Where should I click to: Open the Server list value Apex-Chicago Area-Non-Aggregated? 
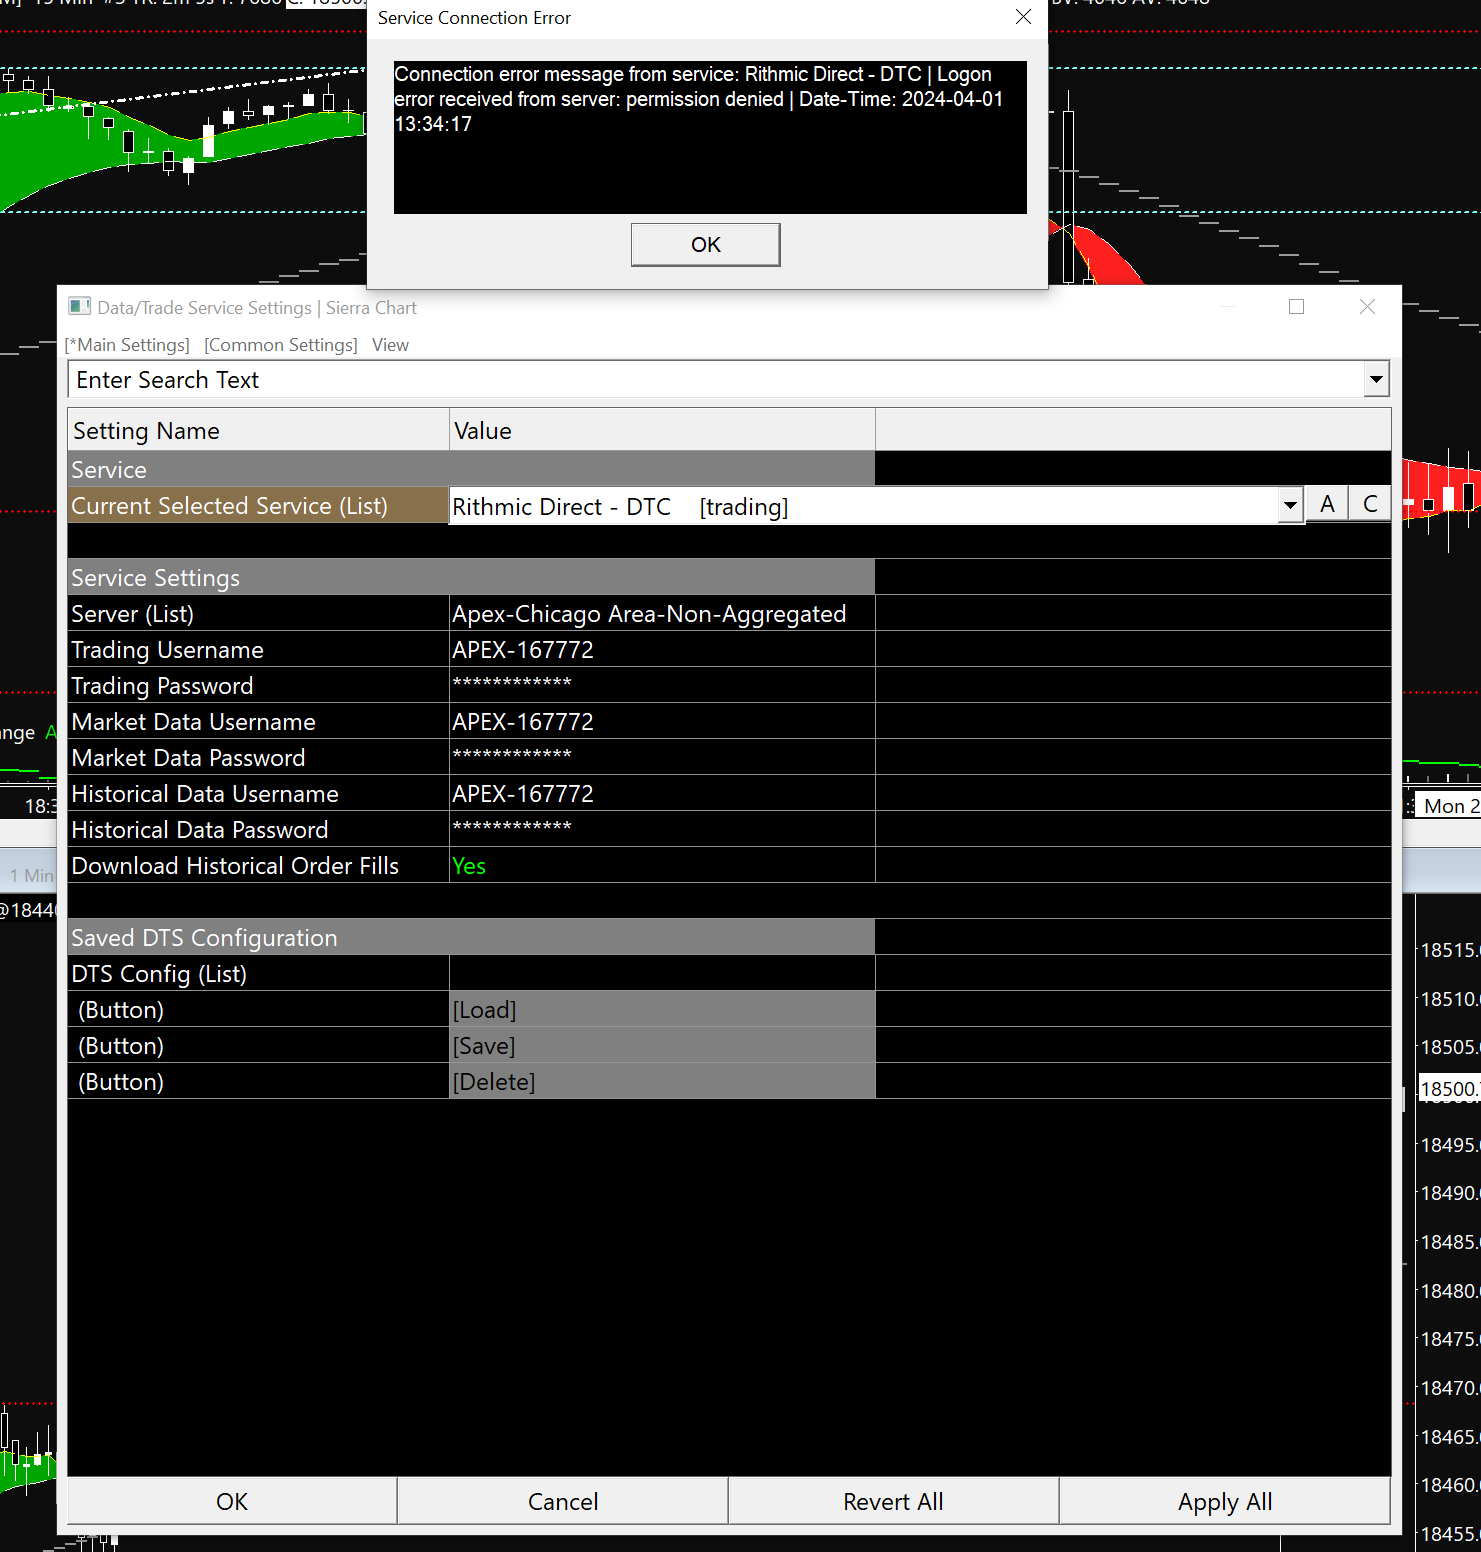click(x=662, y=614)
